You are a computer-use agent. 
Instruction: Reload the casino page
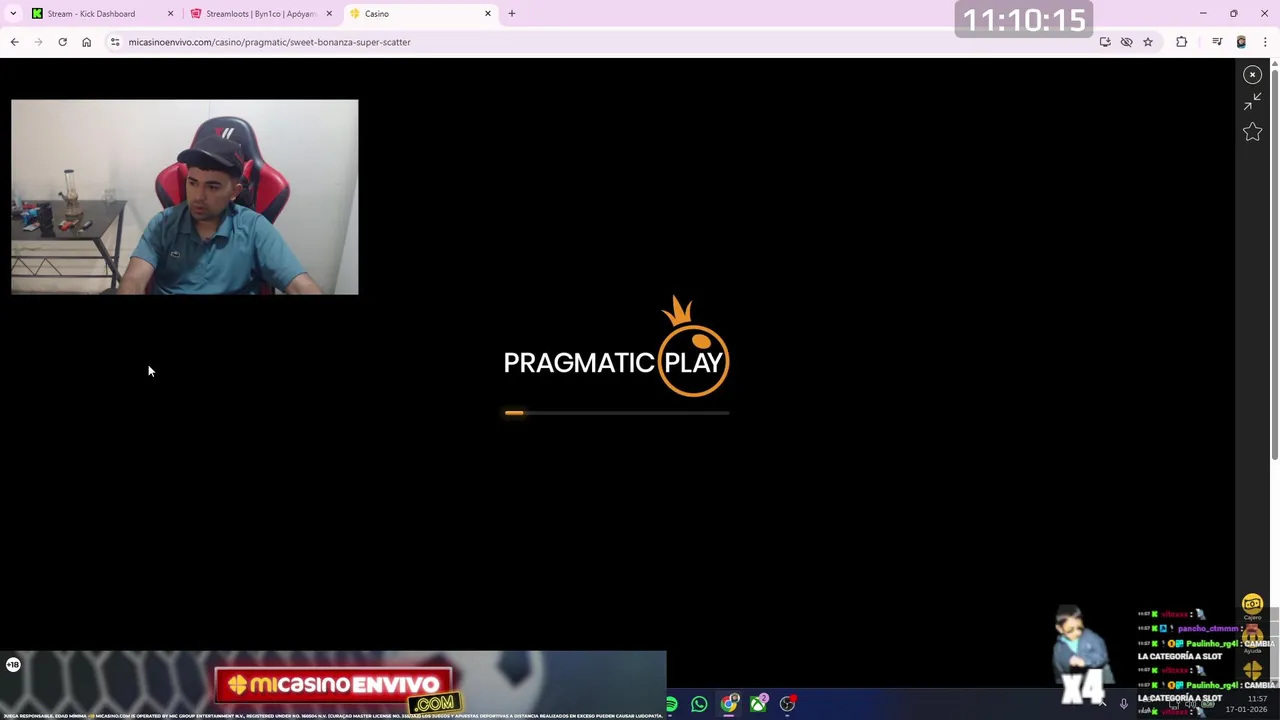point(62,42)
